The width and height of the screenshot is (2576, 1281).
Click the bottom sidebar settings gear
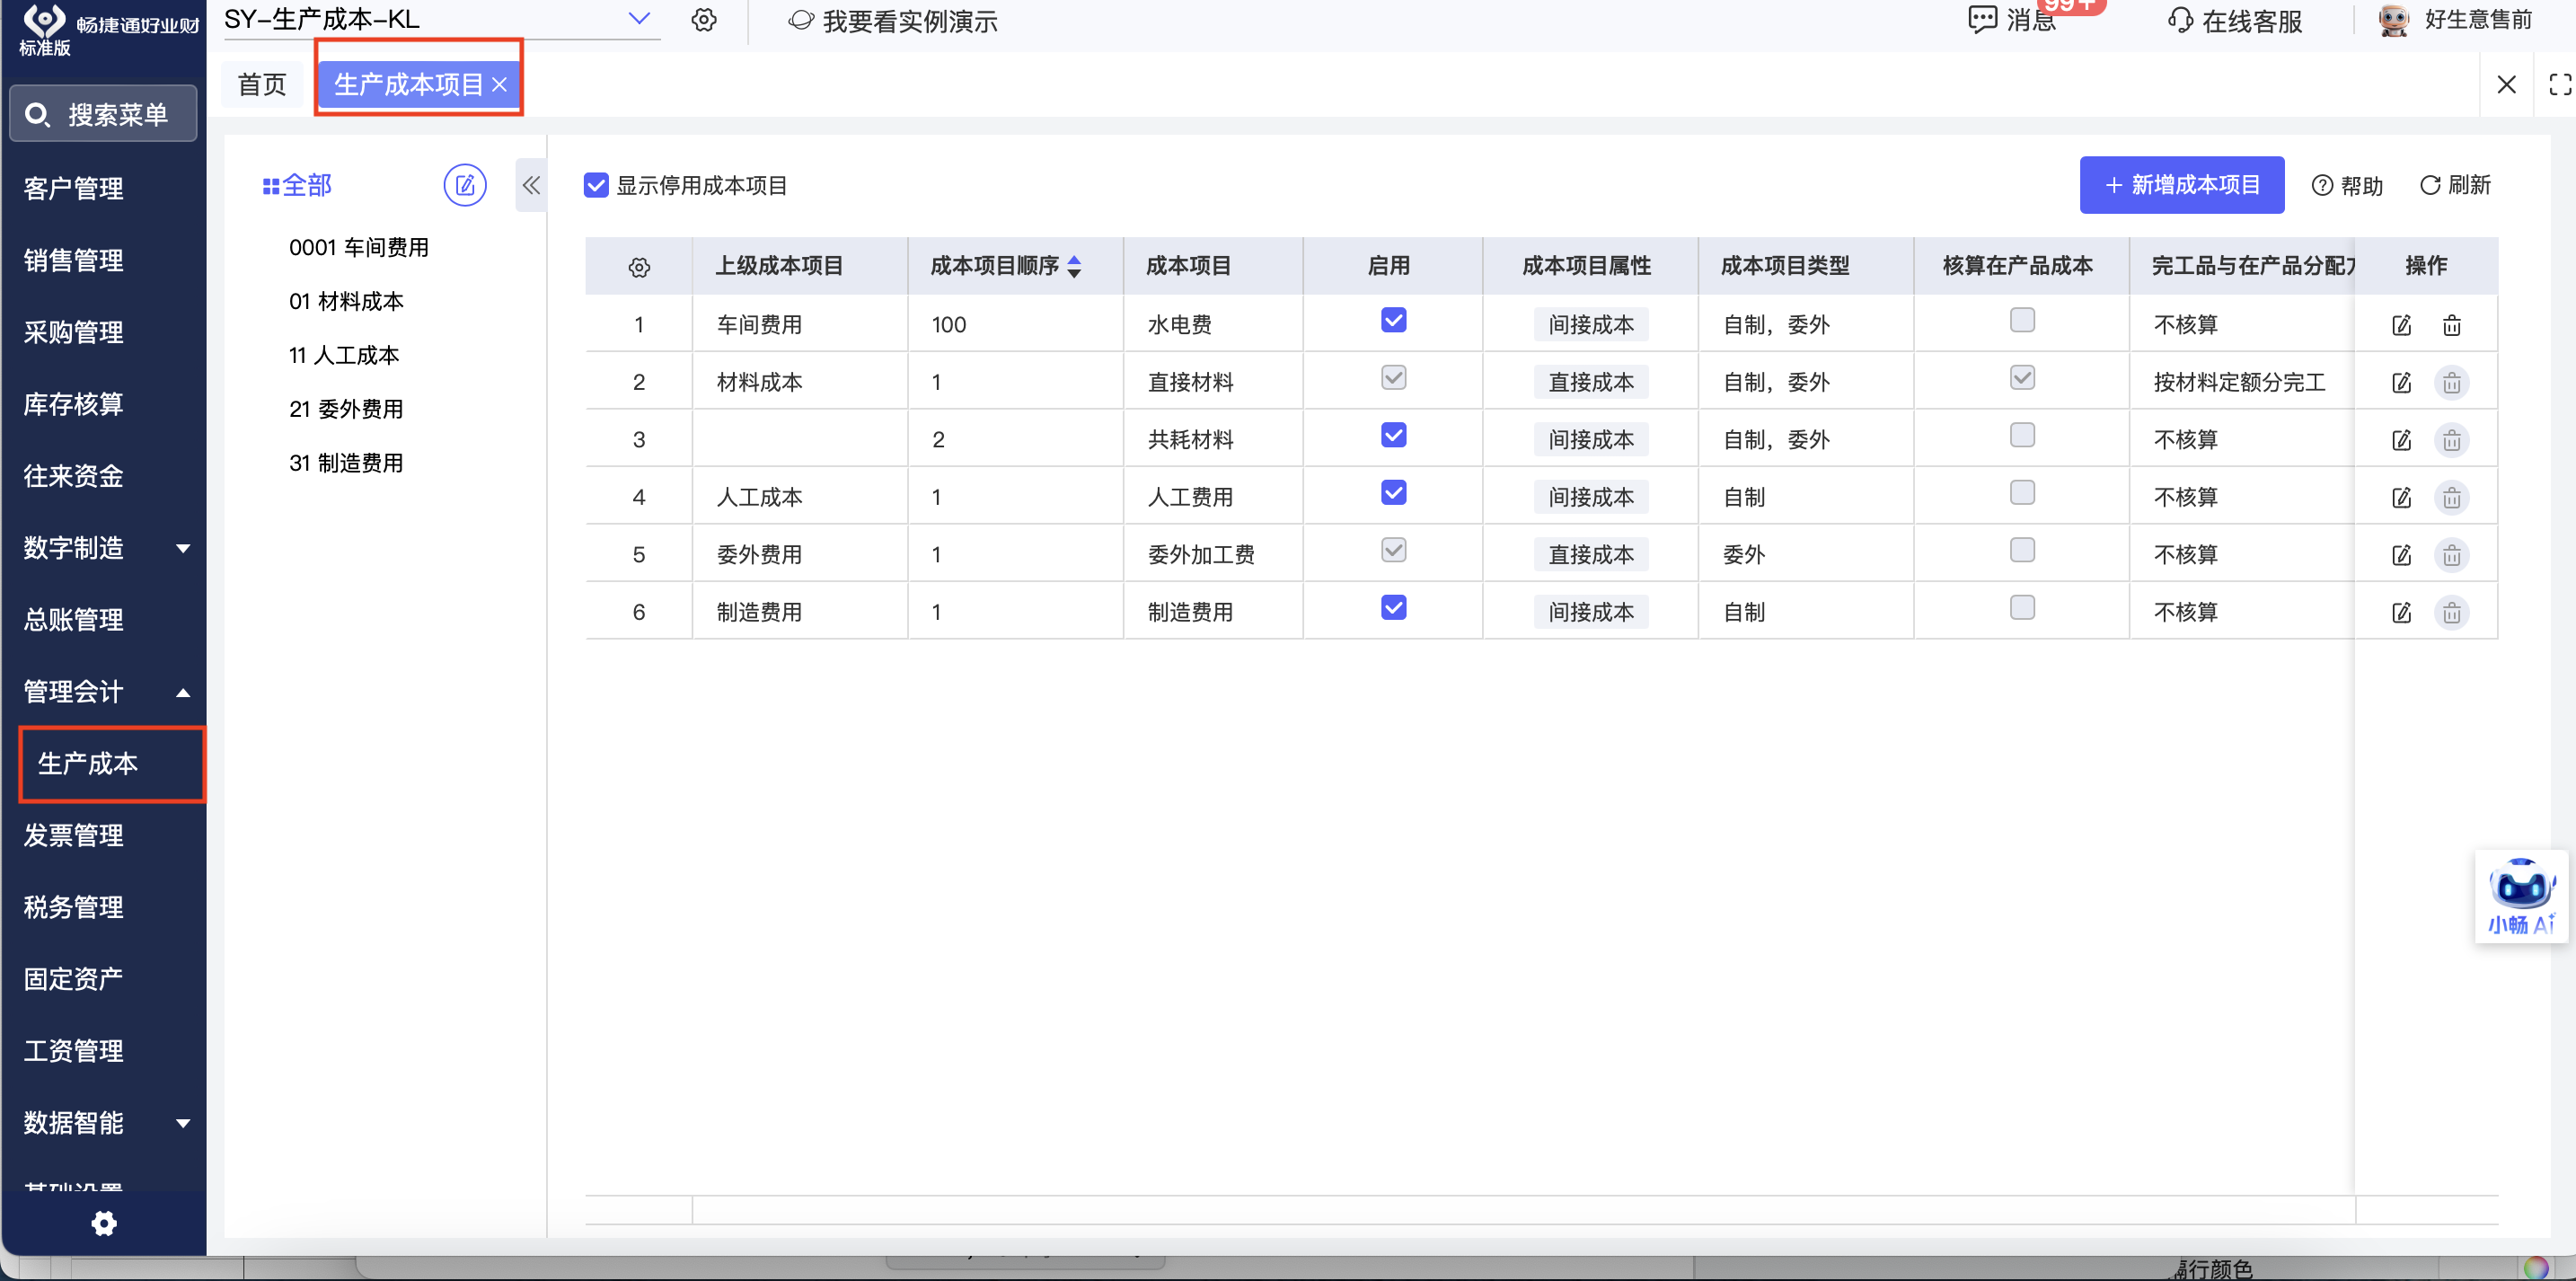[104, 1223]
